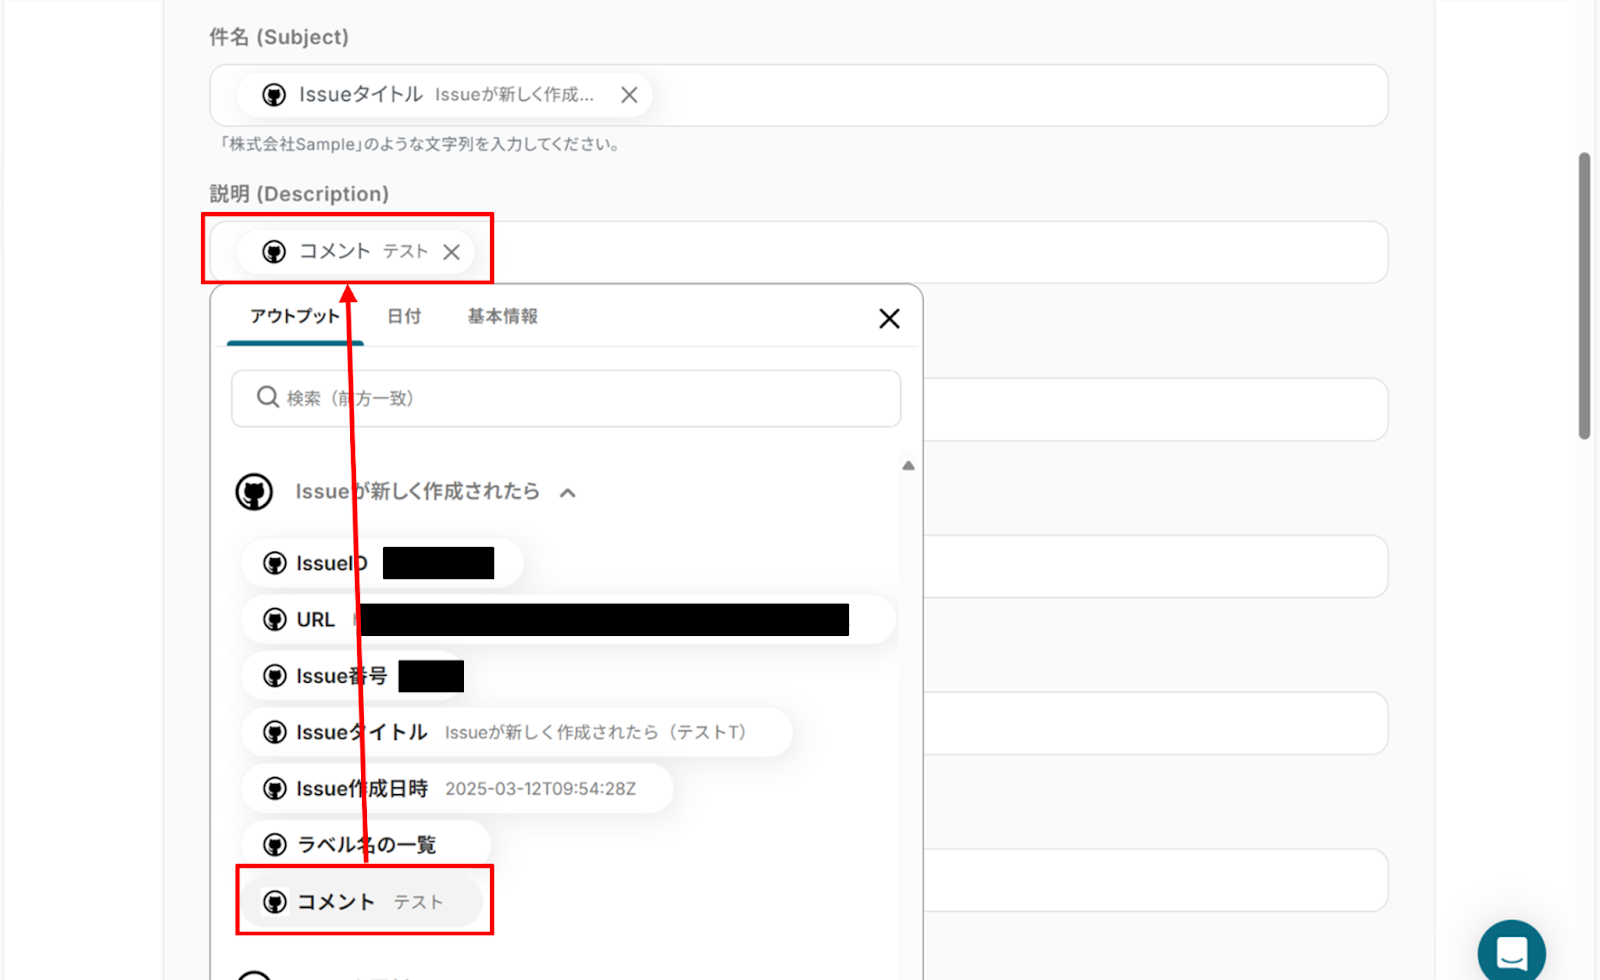Screen dimensions: 1600x980
Task: Select the IssueID output item
Action: (x=381, y=564)
